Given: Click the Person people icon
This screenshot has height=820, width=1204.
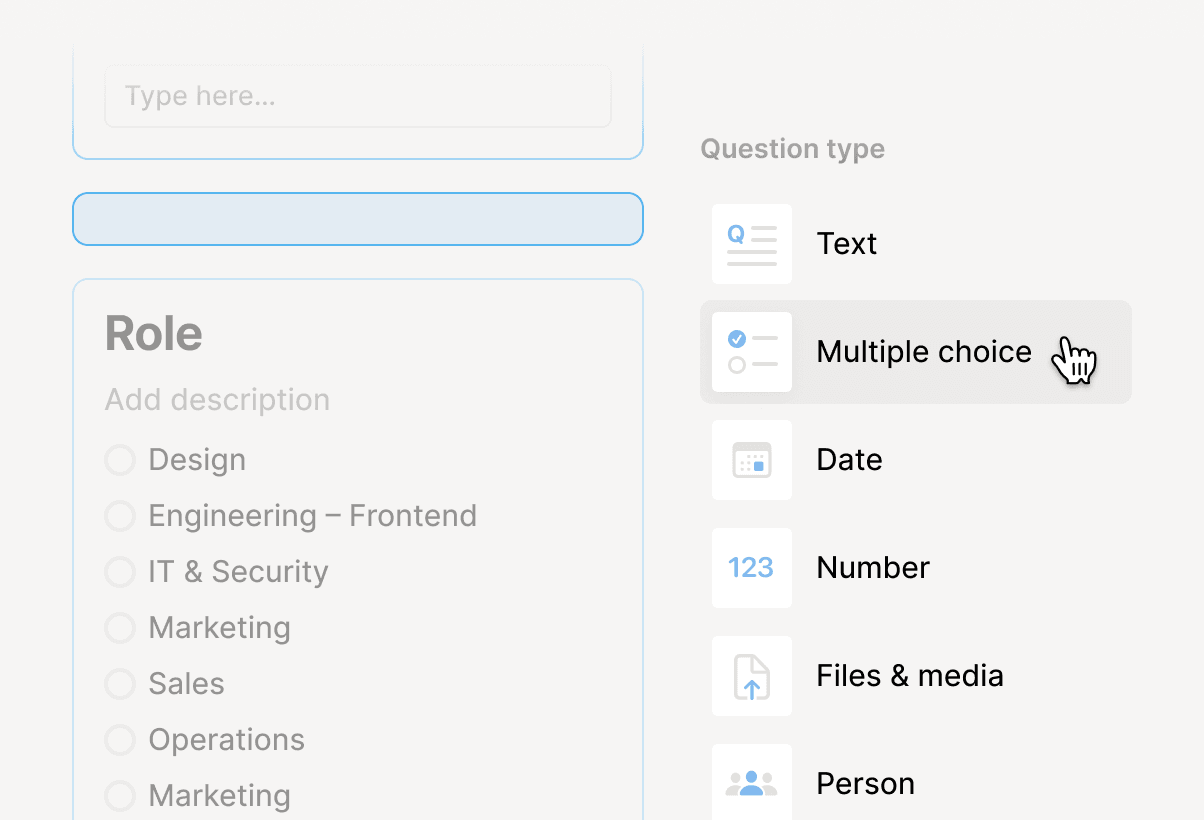Looking at the screenshot, I should point(752,784).
